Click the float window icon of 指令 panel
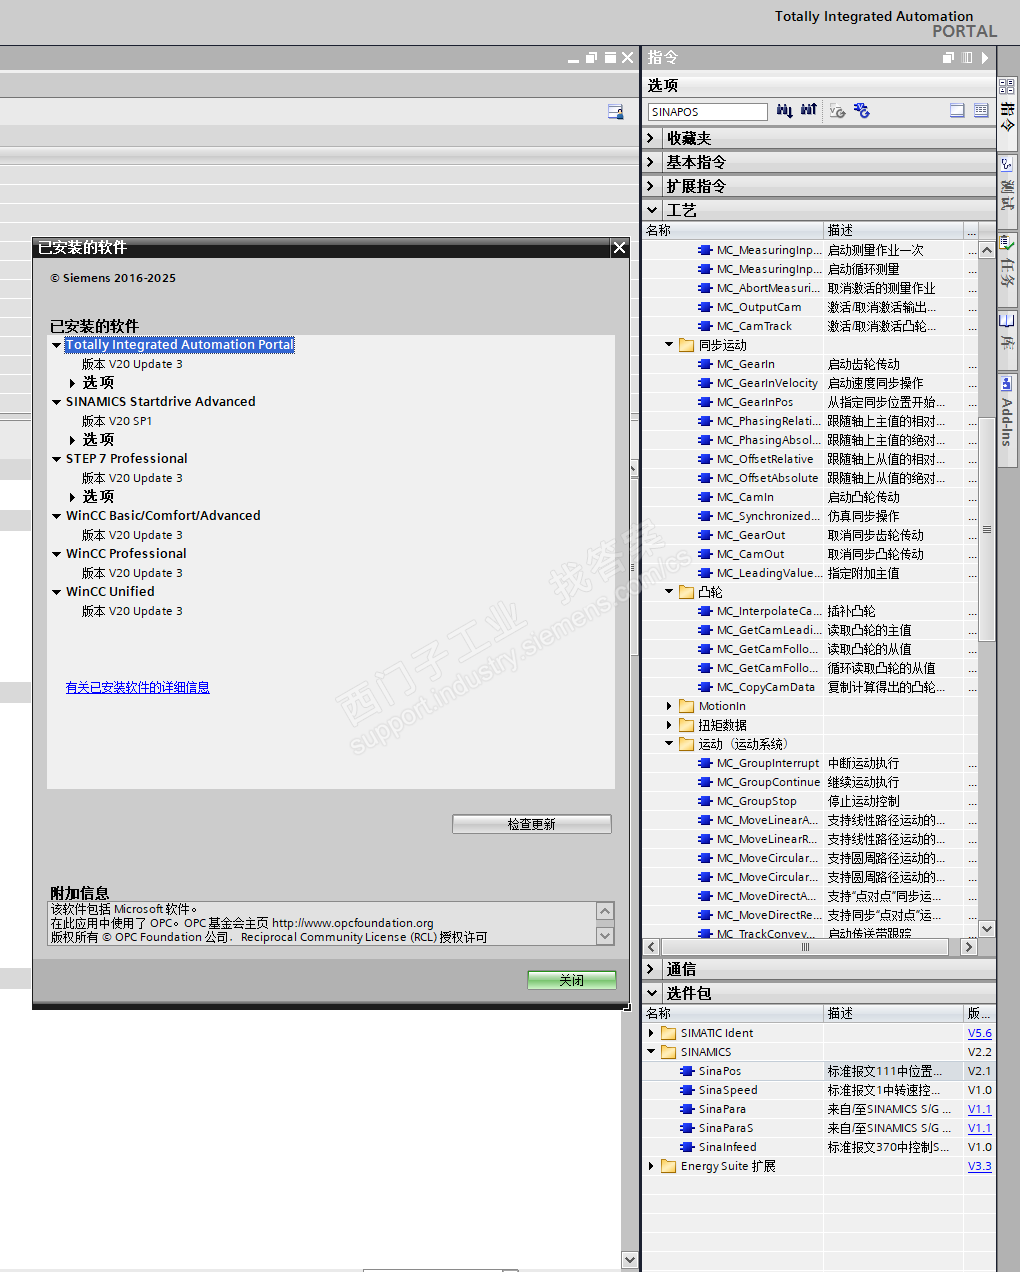 [948, 58]
